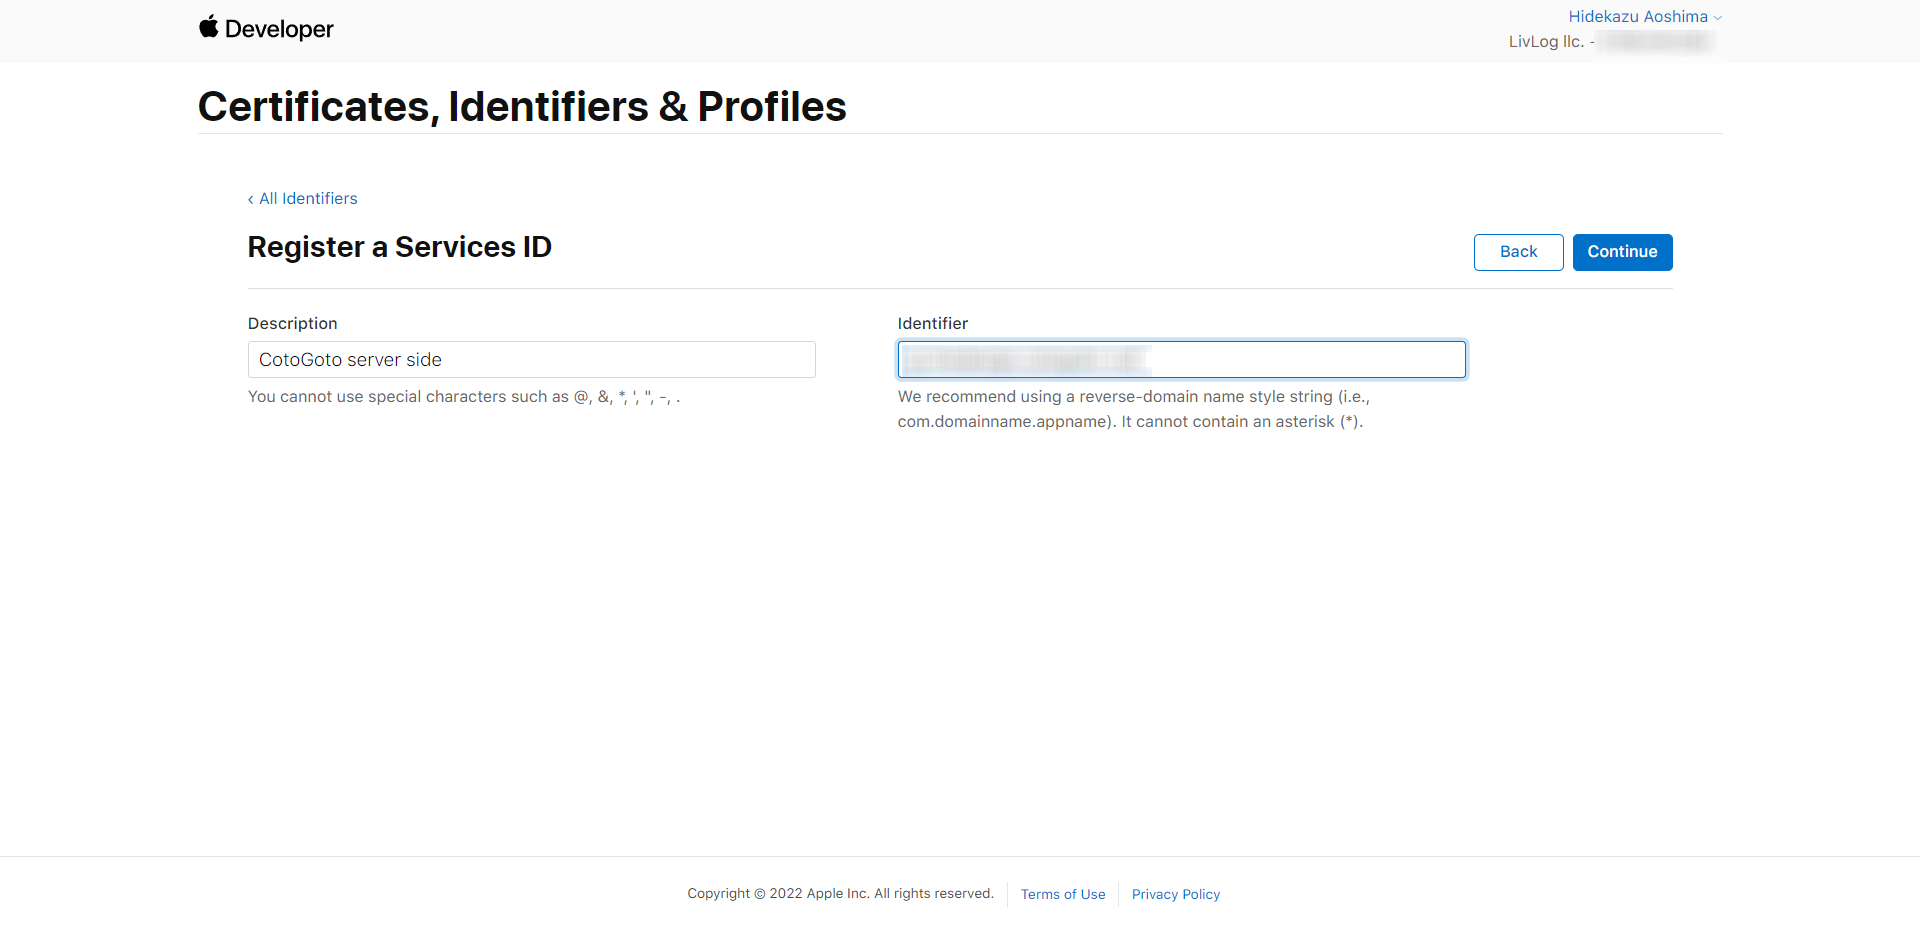Click the reverse-domain hint under Identifier
Viewport: 1920px width, 932px height.
(x=1132, y=409)
